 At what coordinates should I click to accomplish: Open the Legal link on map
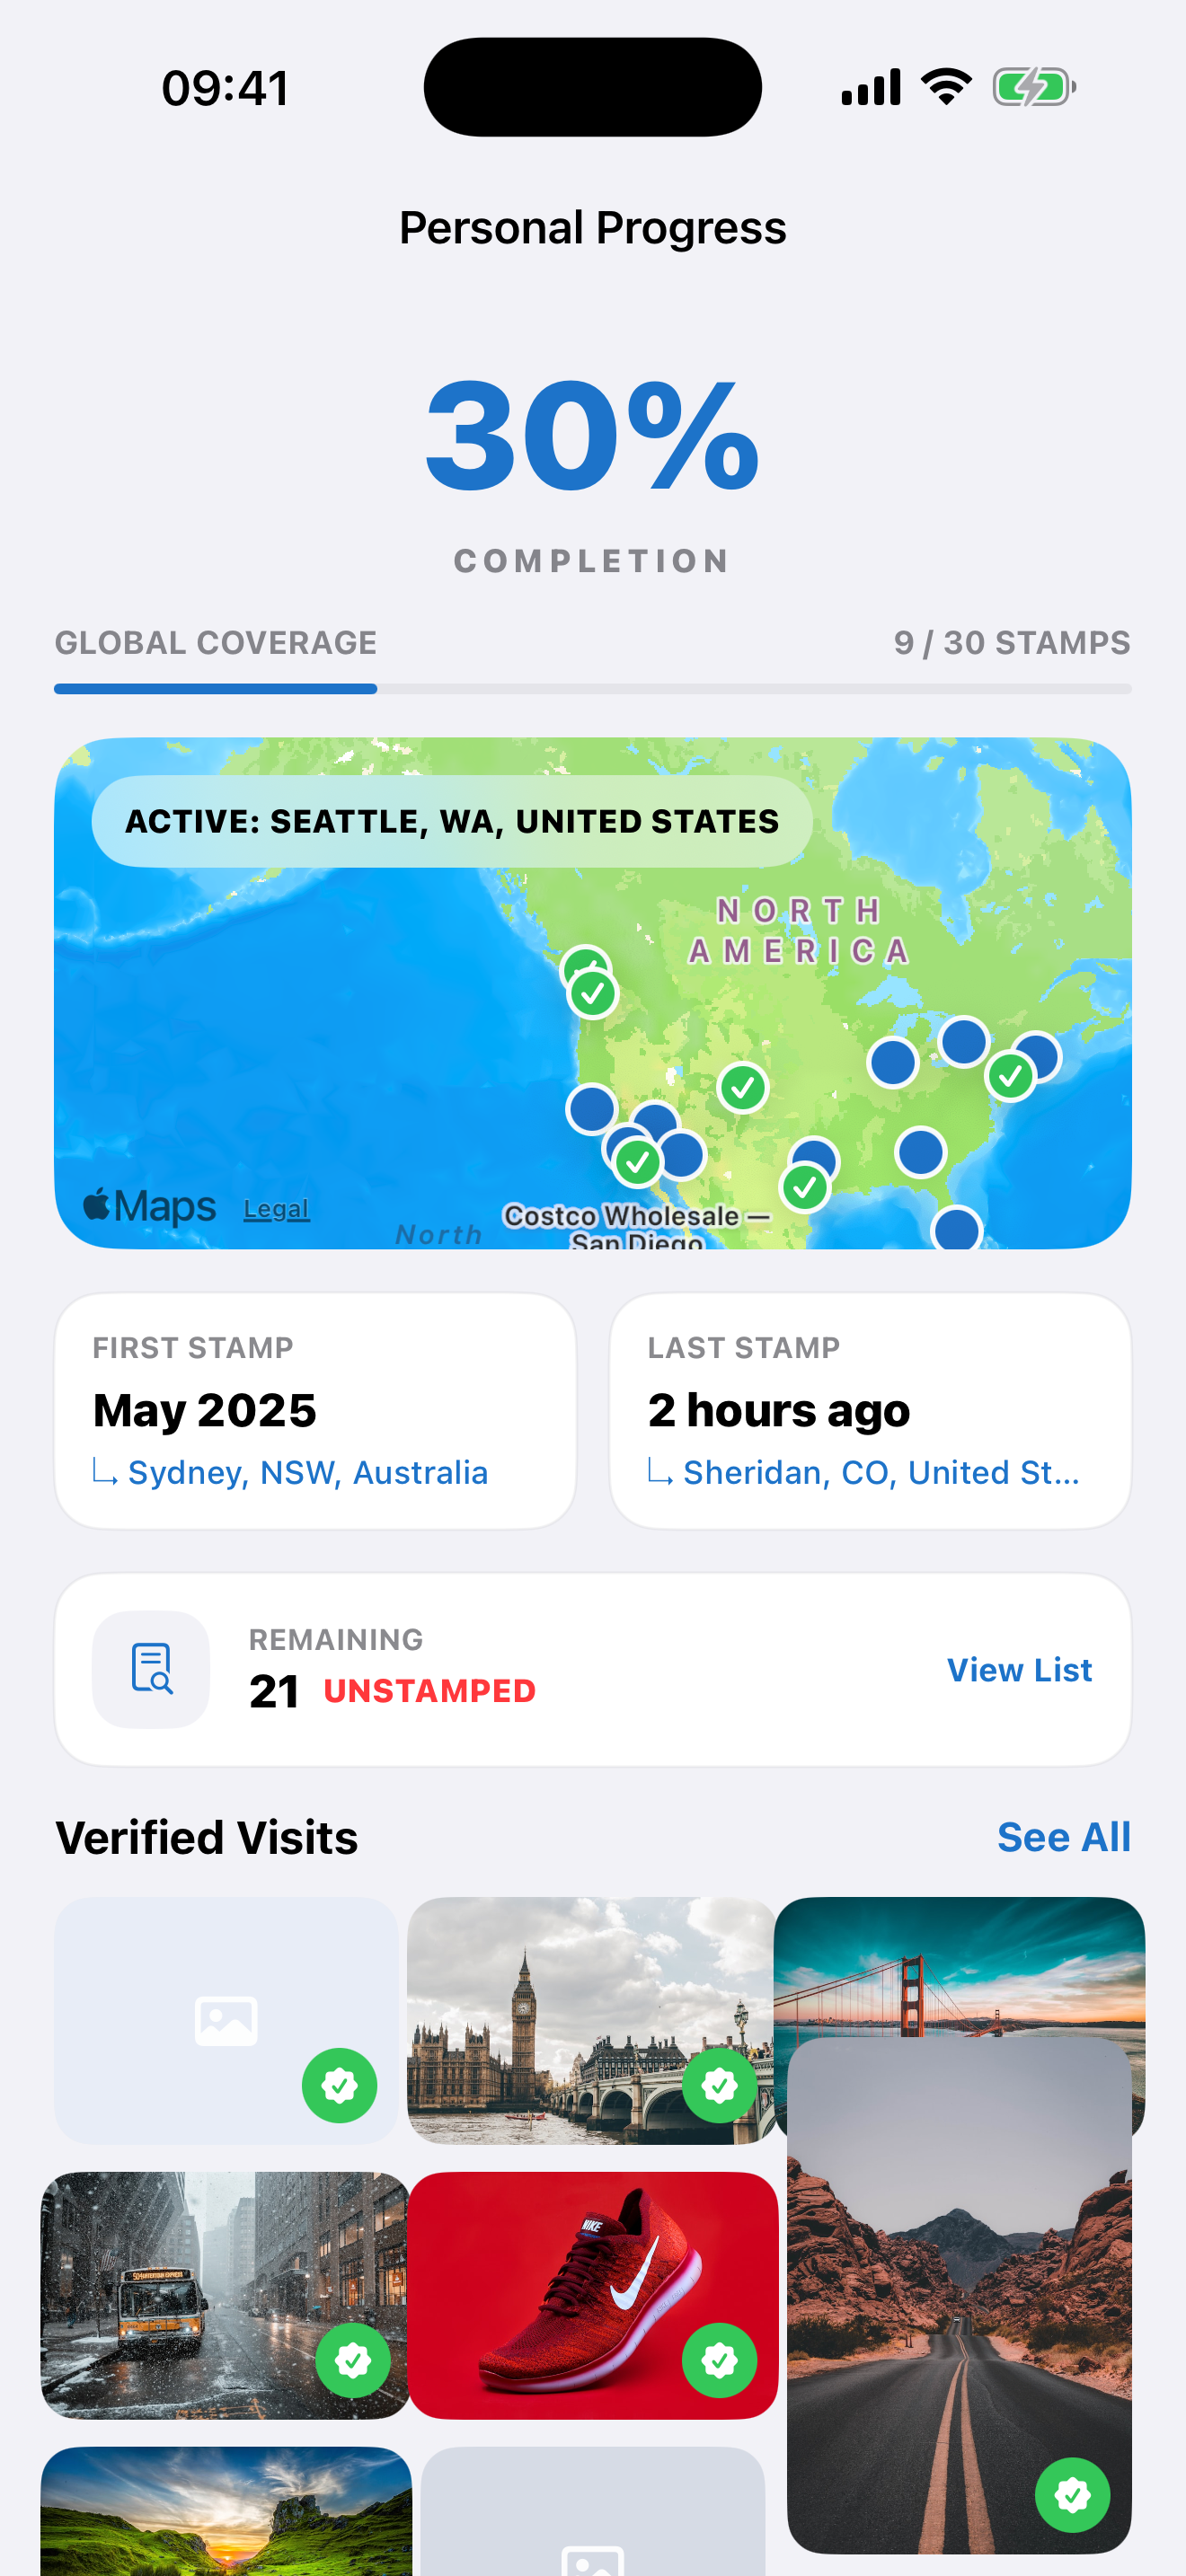click(x=276, y=1208)
